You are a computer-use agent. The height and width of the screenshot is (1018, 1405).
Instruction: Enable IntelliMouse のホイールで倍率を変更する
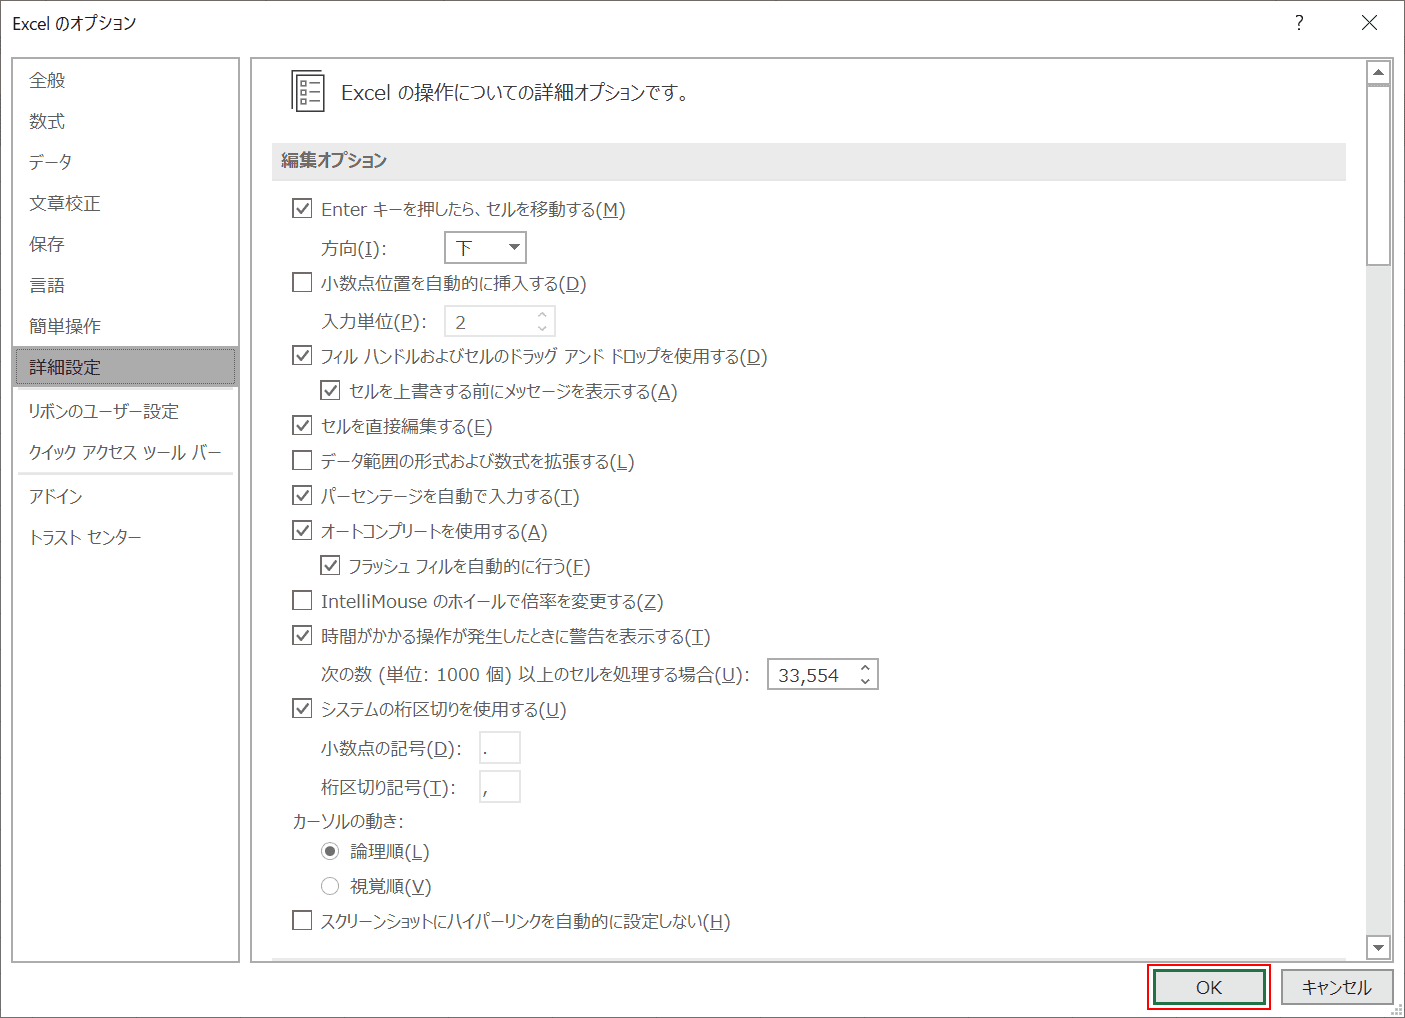[302, 601]
